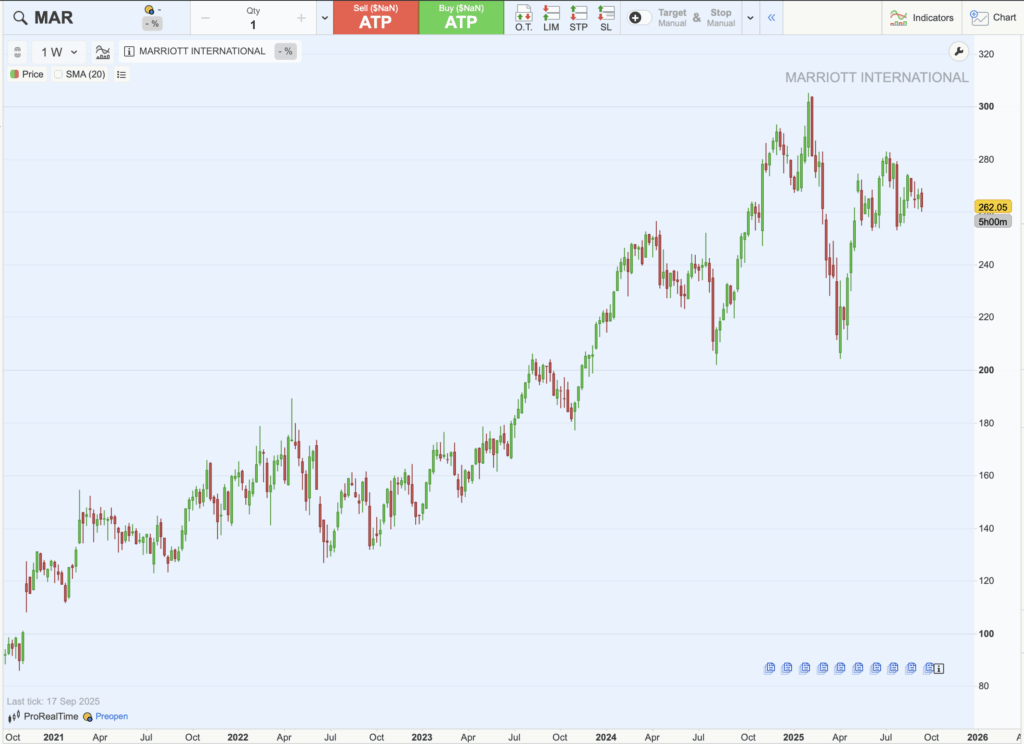The width and height of the screenshot is (1024, 744).
Task: Click the info icon beside MARRIOTT INTERNATIONAL
Action: click(128, 51)
